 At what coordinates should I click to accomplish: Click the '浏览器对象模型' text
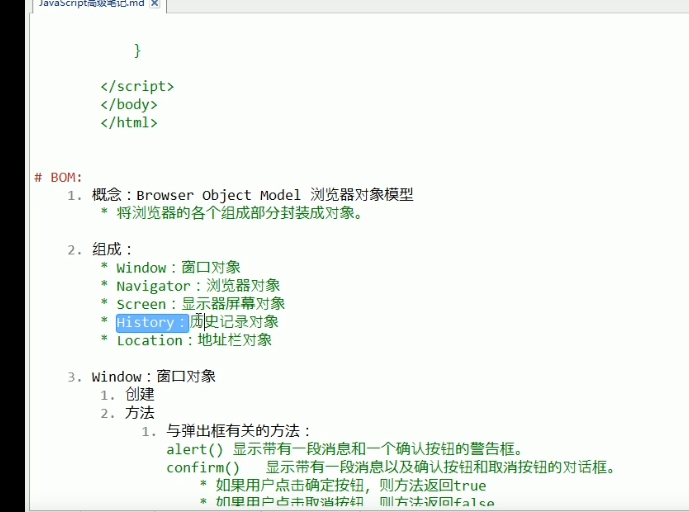362,195
